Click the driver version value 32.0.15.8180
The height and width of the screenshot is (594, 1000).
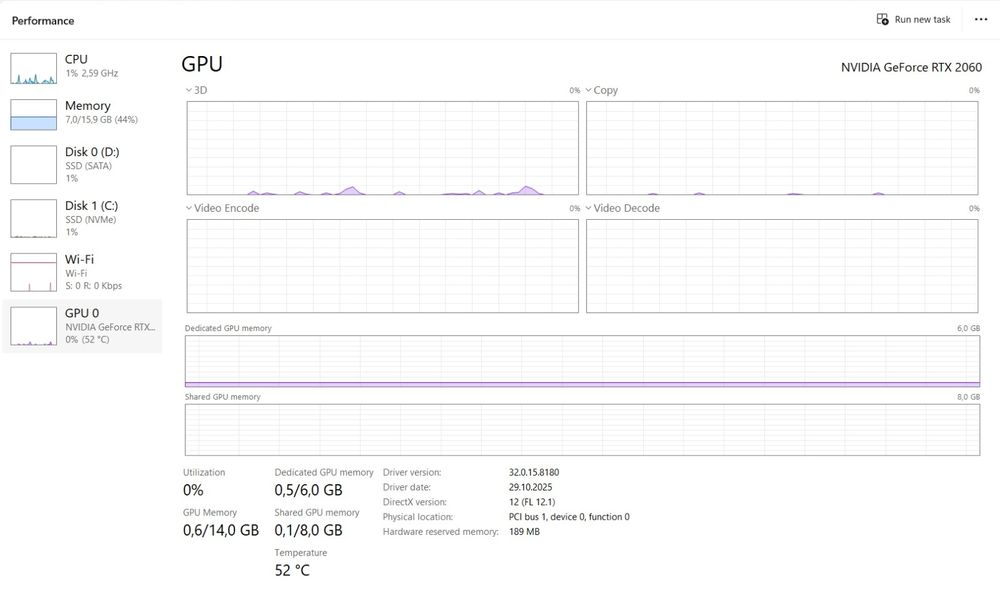(x=536, y=472)
